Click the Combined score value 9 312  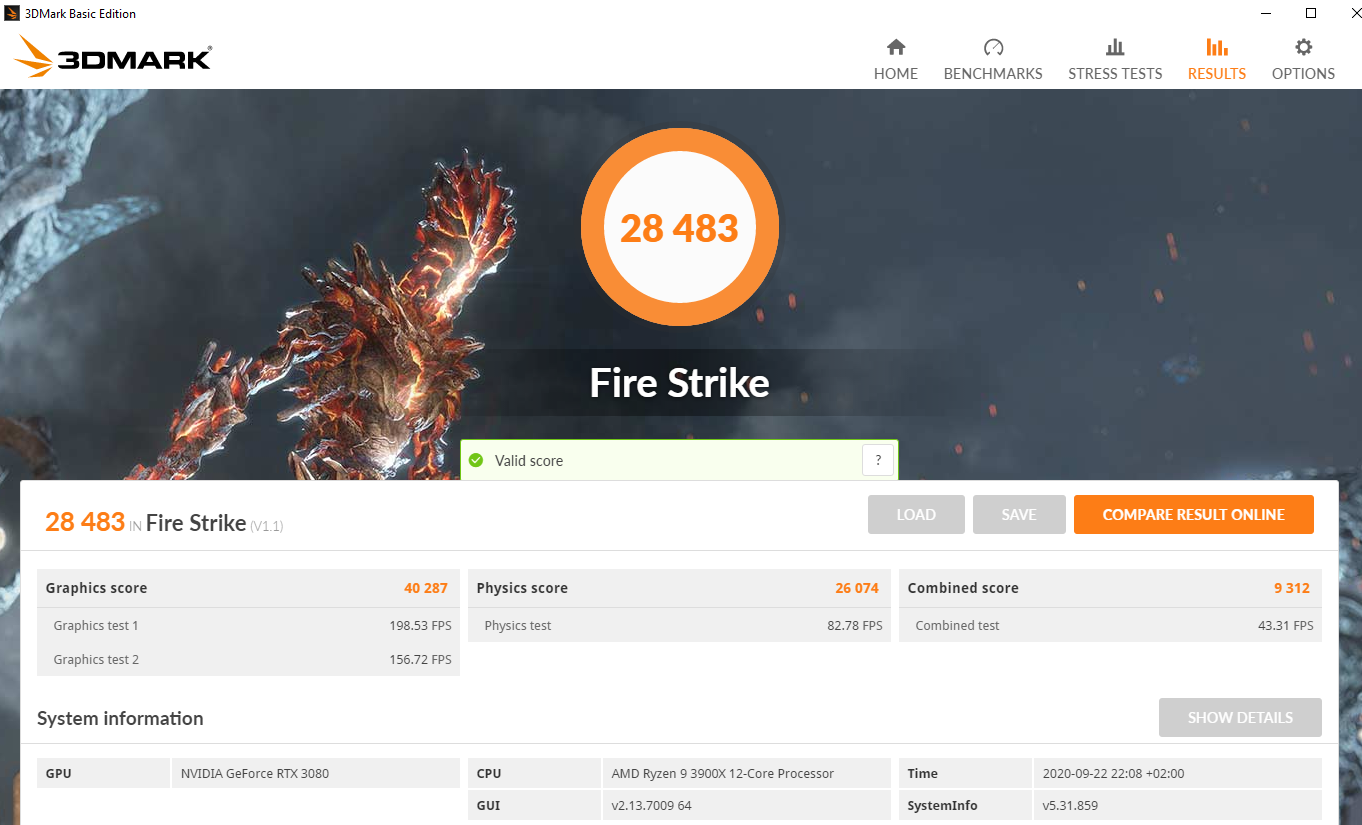tap(1292, 588)
